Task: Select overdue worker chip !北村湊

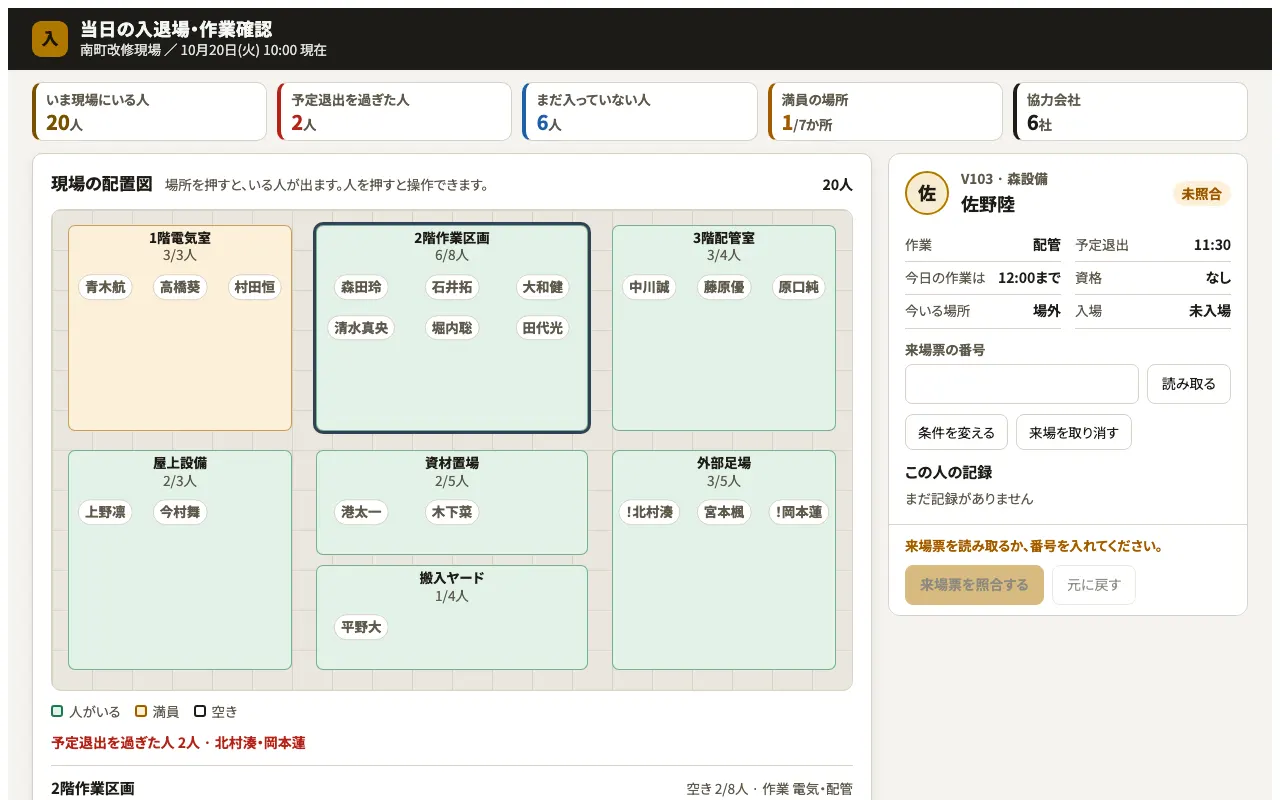Action: 649,512
